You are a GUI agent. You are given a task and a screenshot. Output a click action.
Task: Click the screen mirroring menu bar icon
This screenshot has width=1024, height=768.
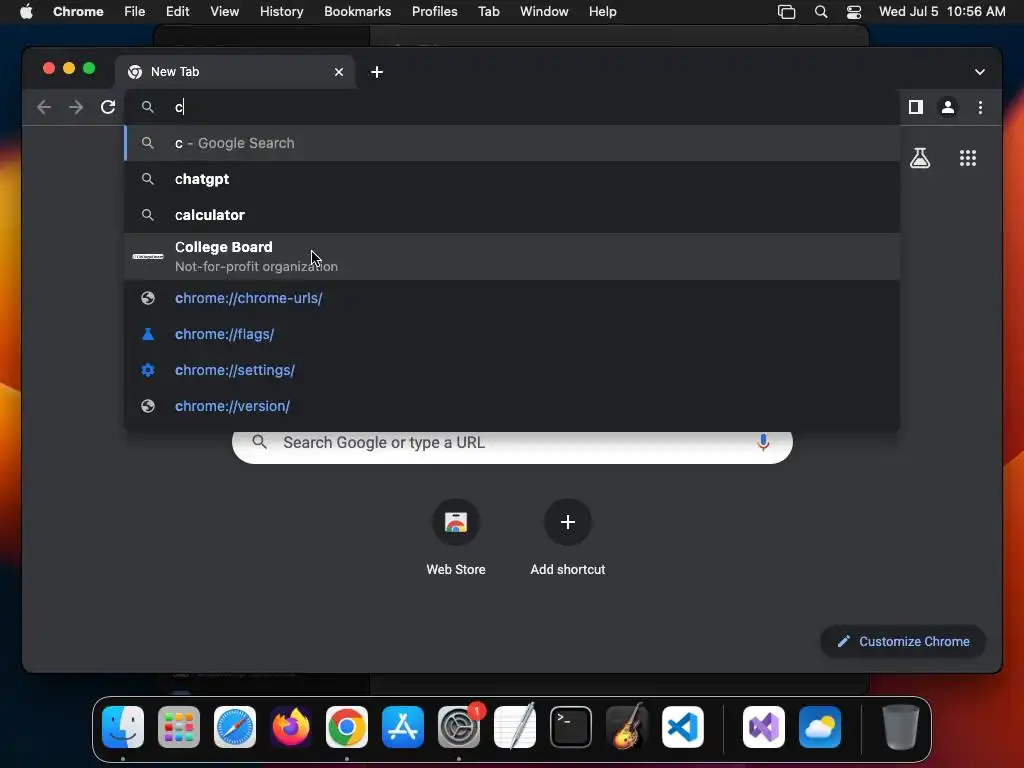pyautogui.click(x=786, y=12)
